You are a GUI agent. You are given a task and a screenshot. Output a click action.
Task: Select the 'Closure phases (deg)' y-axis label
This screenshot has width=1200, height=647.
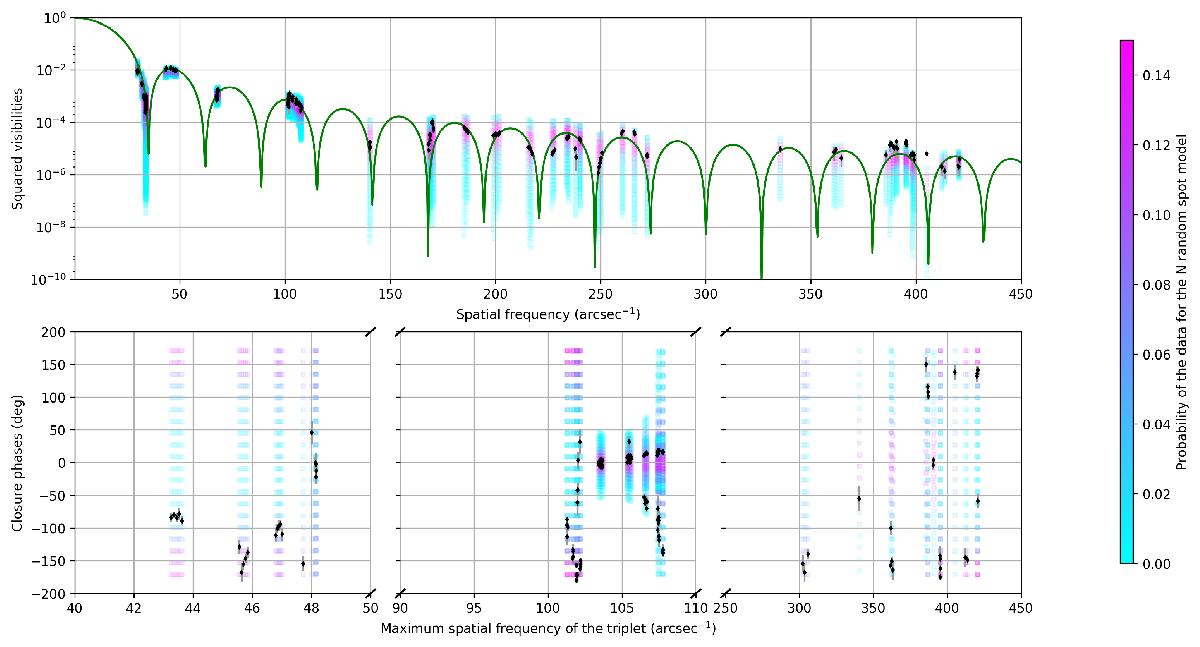(18, 462)
